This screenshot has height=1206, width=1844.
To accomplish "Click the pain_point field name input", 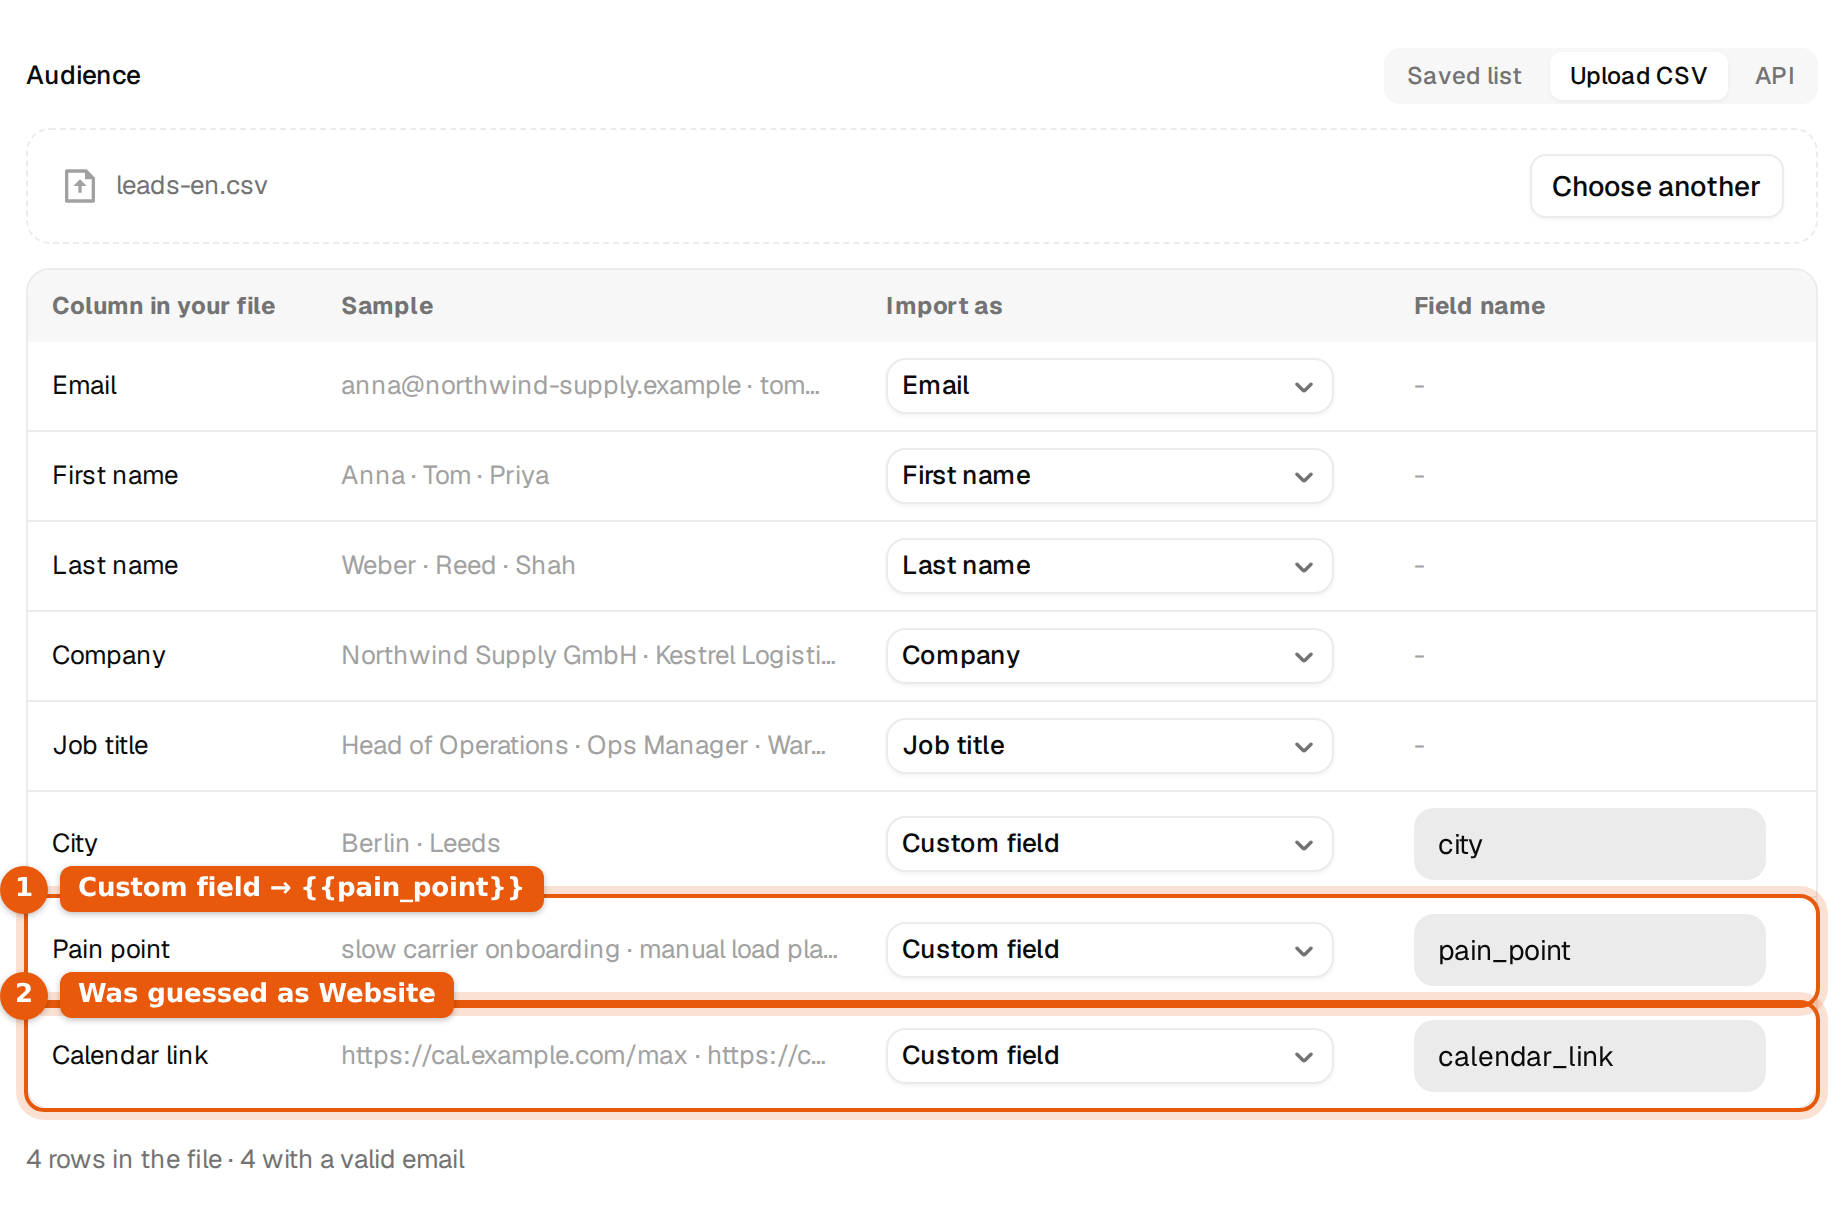I will coord(1589,950).
